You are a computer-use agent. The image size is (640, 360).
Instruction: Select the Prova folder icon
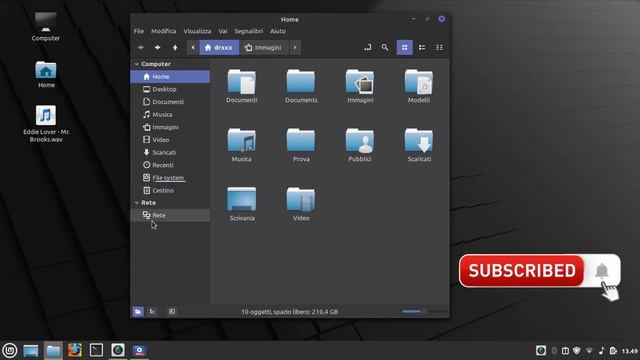pos(301,141)
